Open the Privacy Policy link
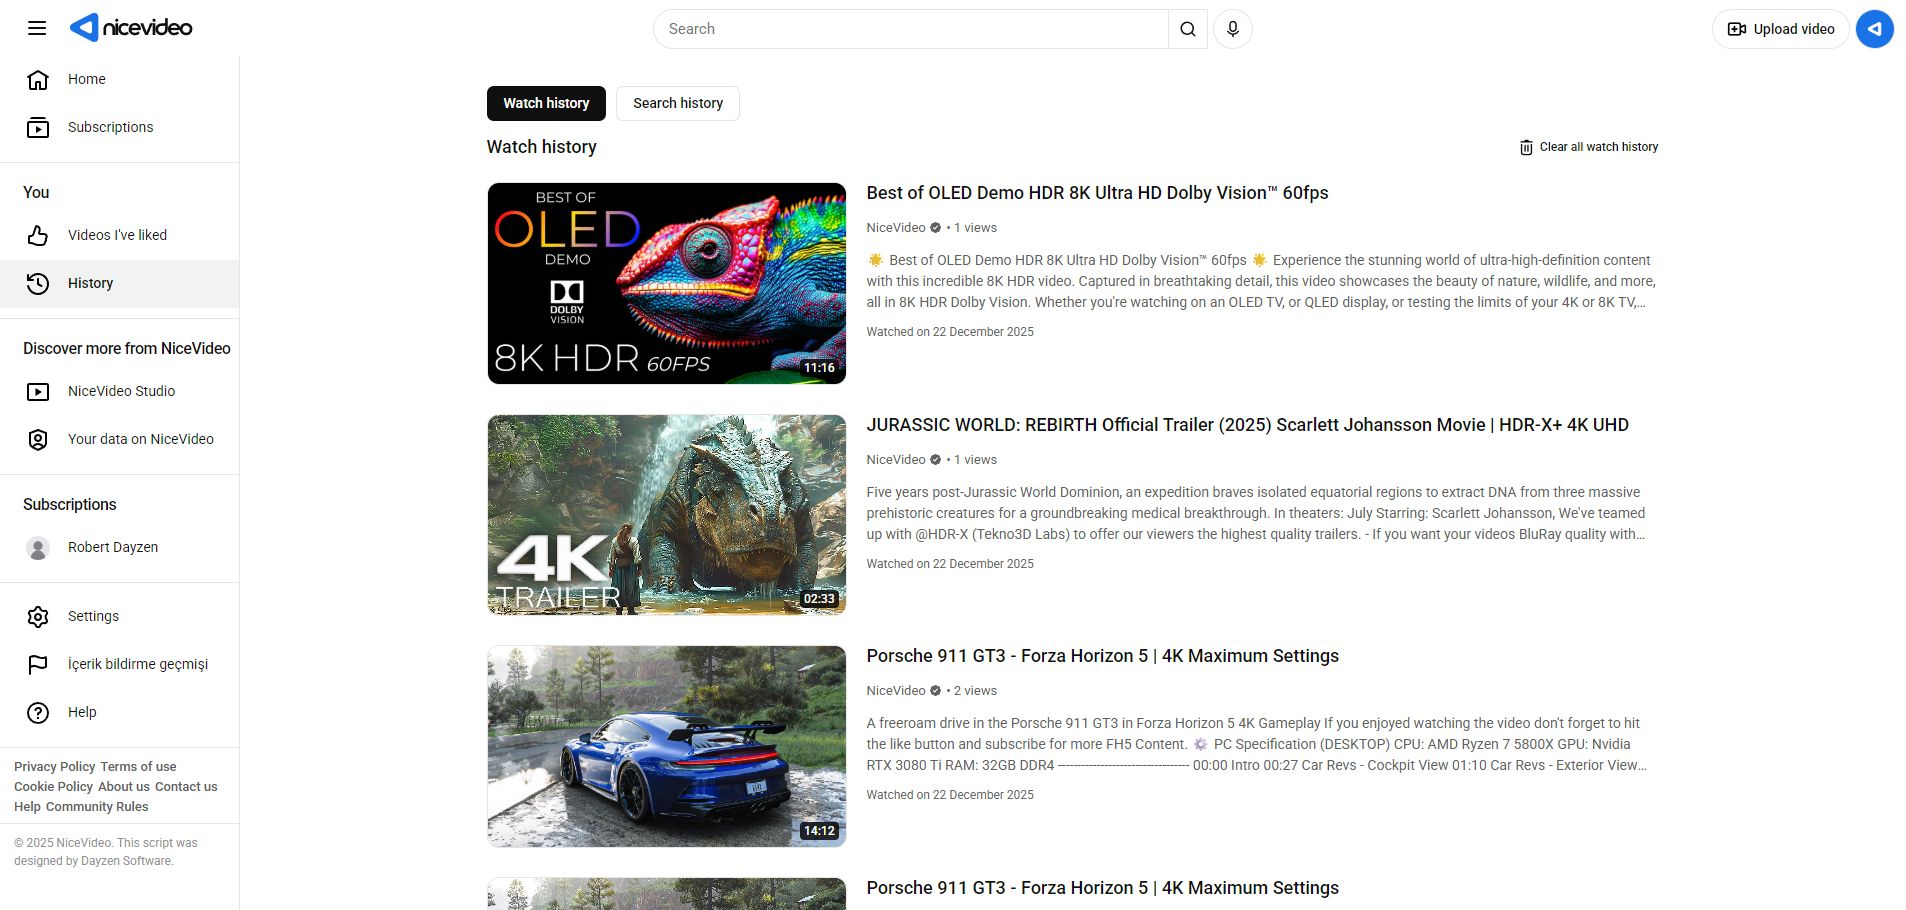1906x910 pixels. pyautogui.click(x=55, y=767)
